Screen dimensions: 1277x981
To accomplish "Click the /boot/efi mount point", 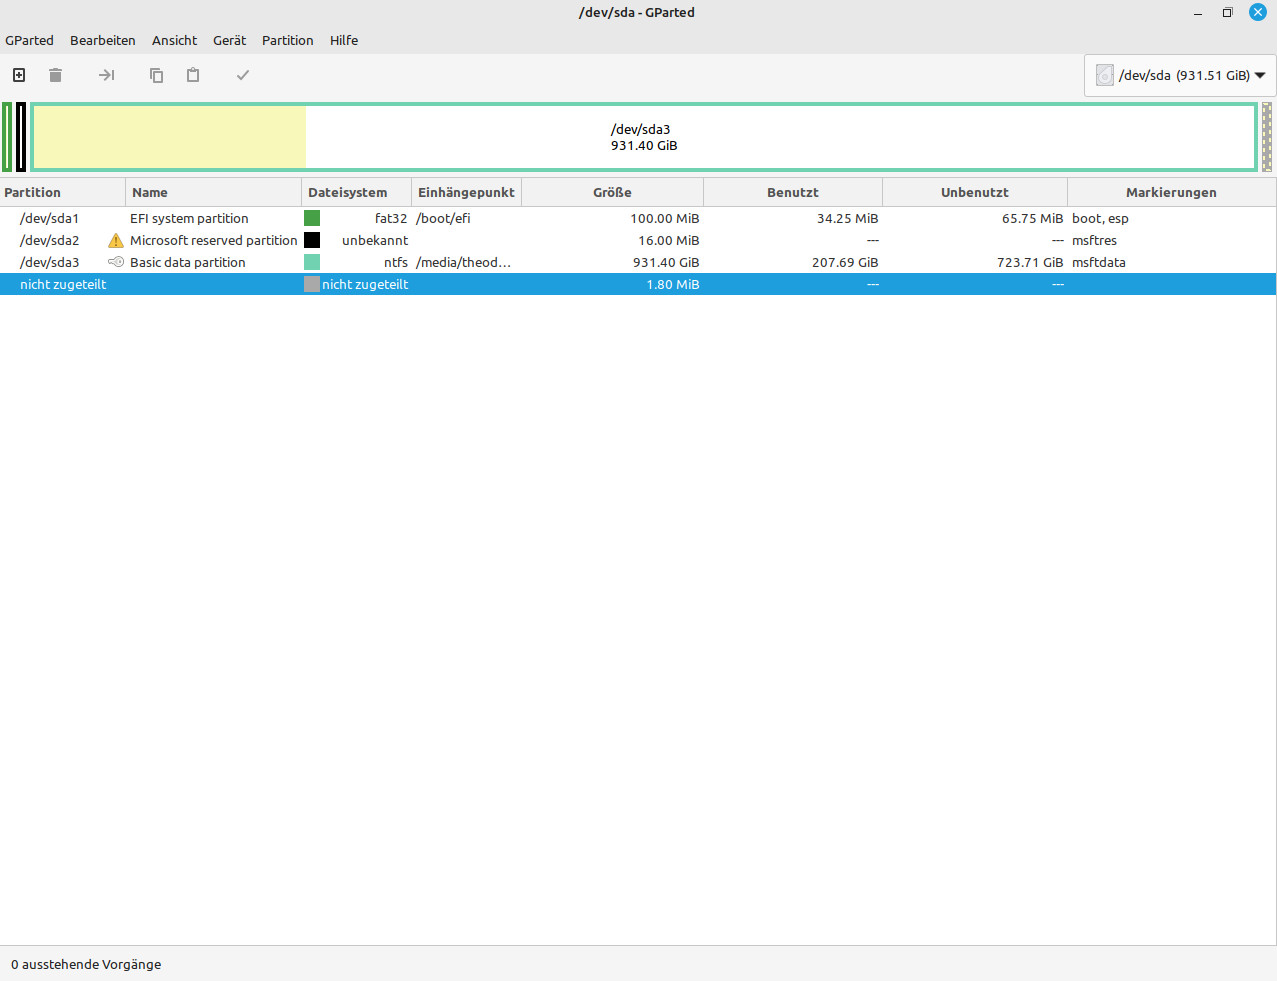I will click(443, 218).
